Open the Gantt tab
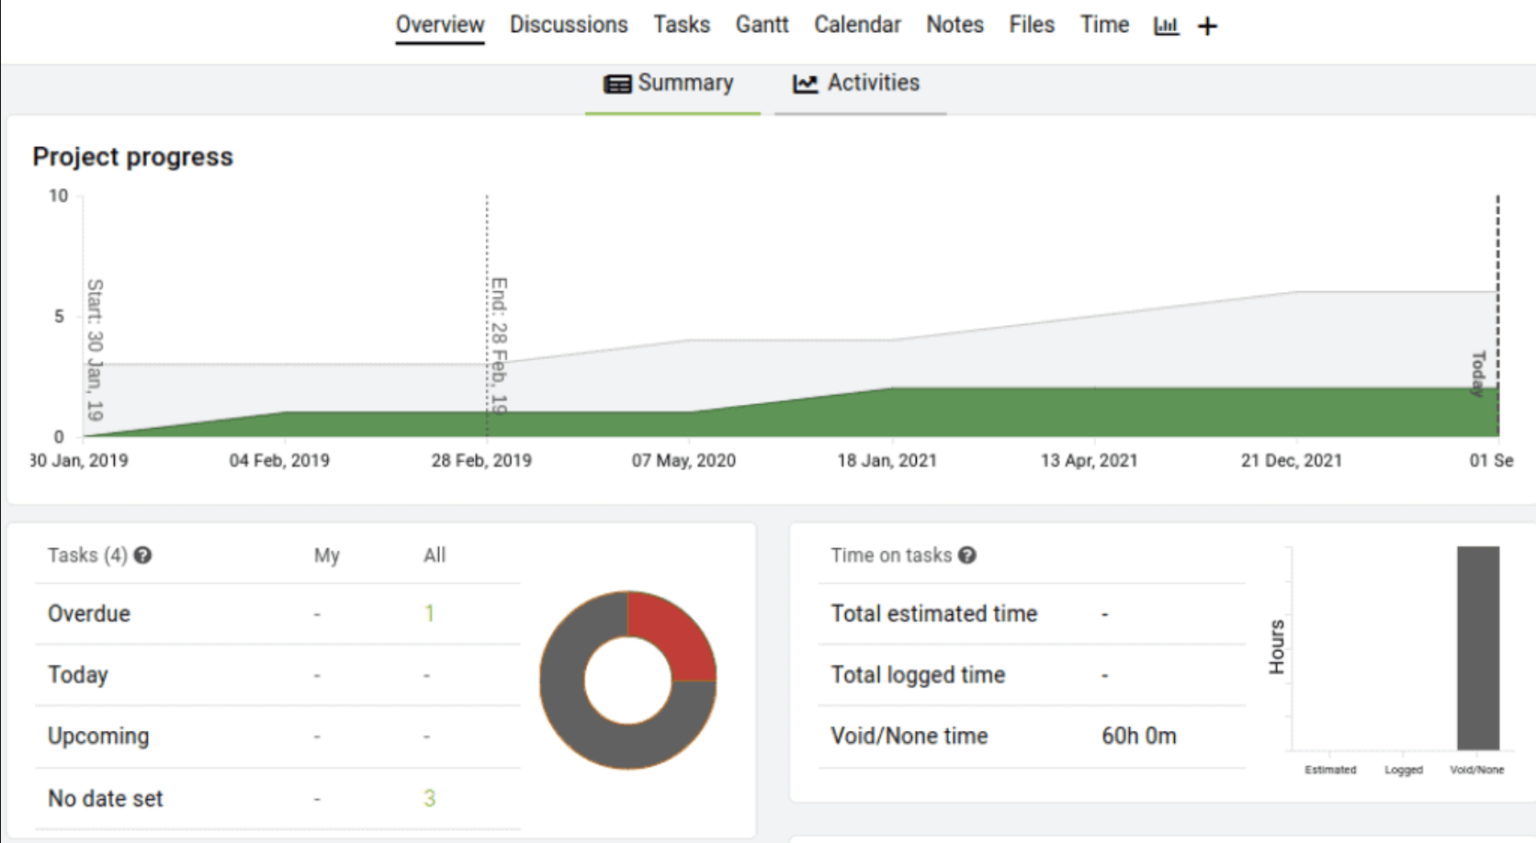 (762, 25)
